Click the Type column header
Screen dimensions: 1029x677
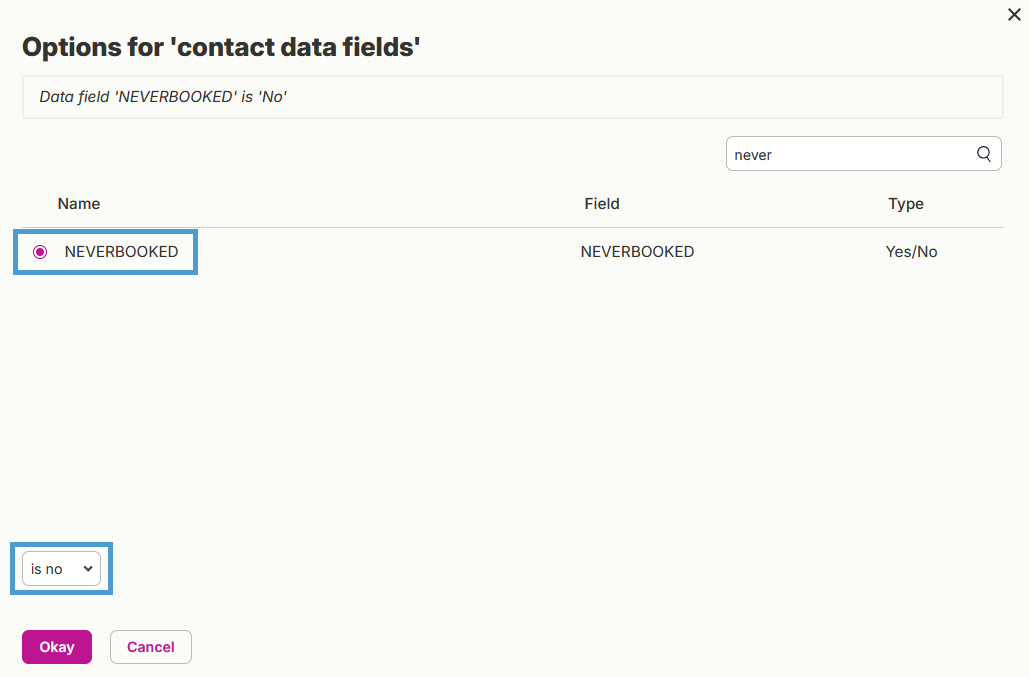pyautogui.click(x=906, y=204)
